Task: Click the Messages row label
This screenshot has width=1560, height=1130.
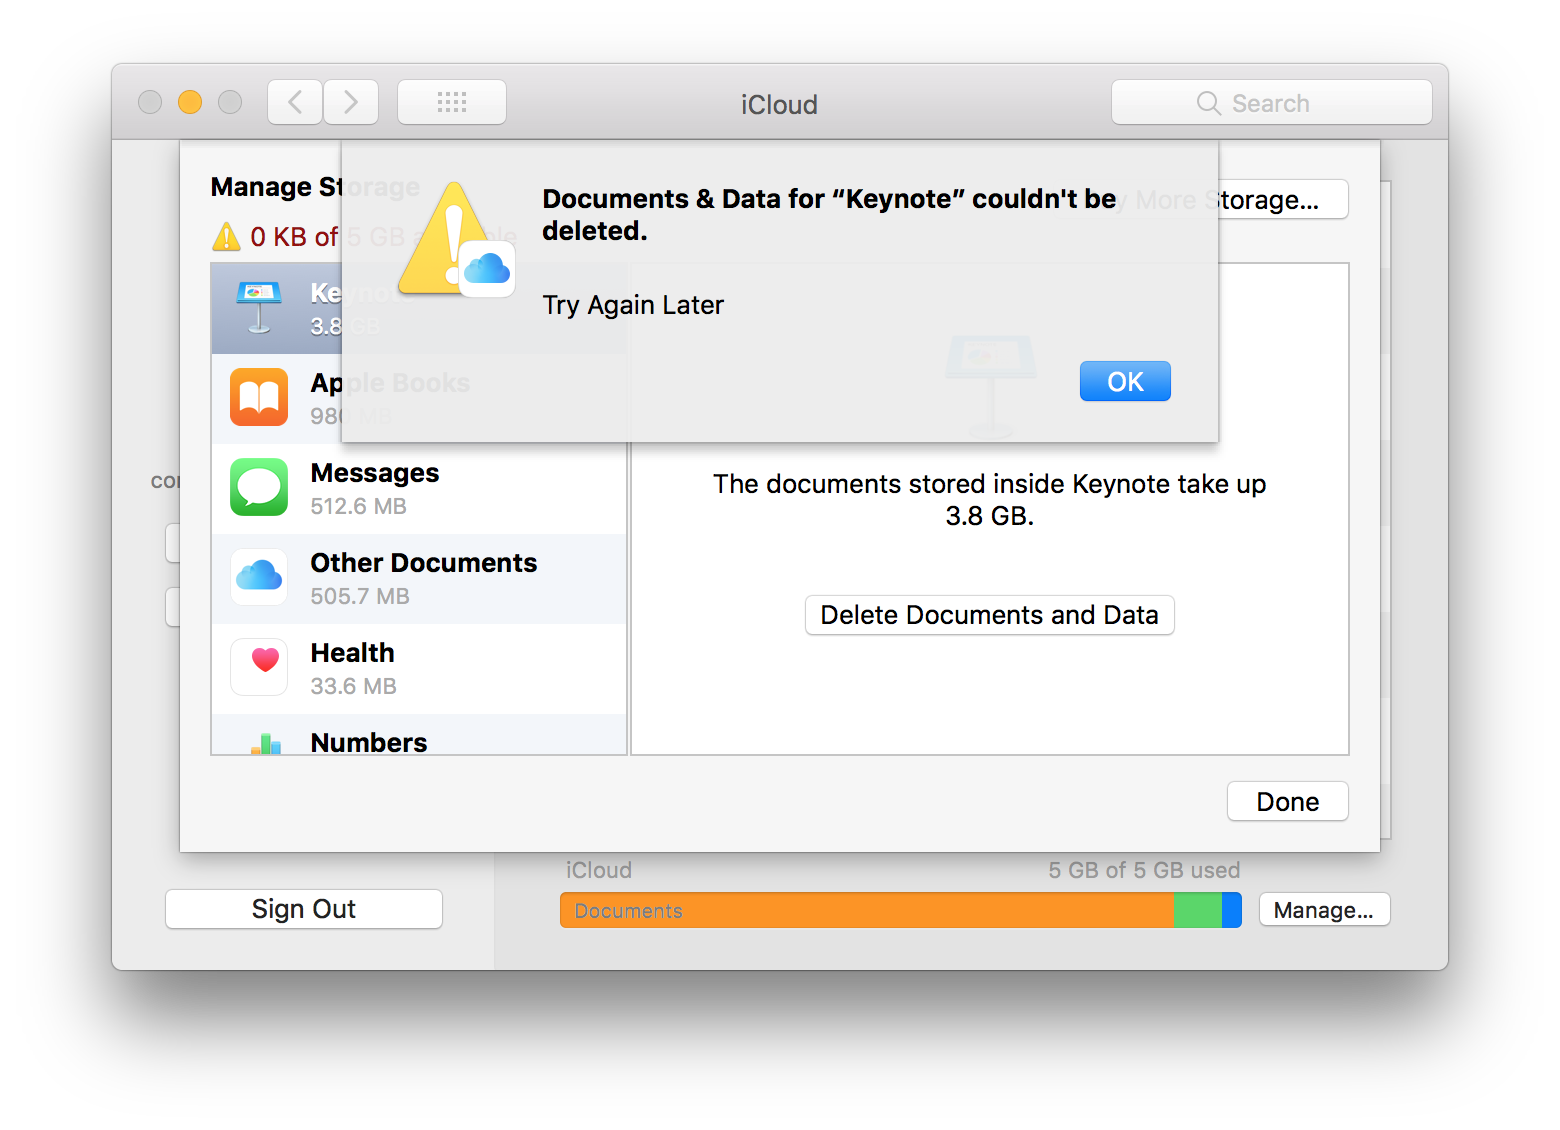Action: pos(375,473)
